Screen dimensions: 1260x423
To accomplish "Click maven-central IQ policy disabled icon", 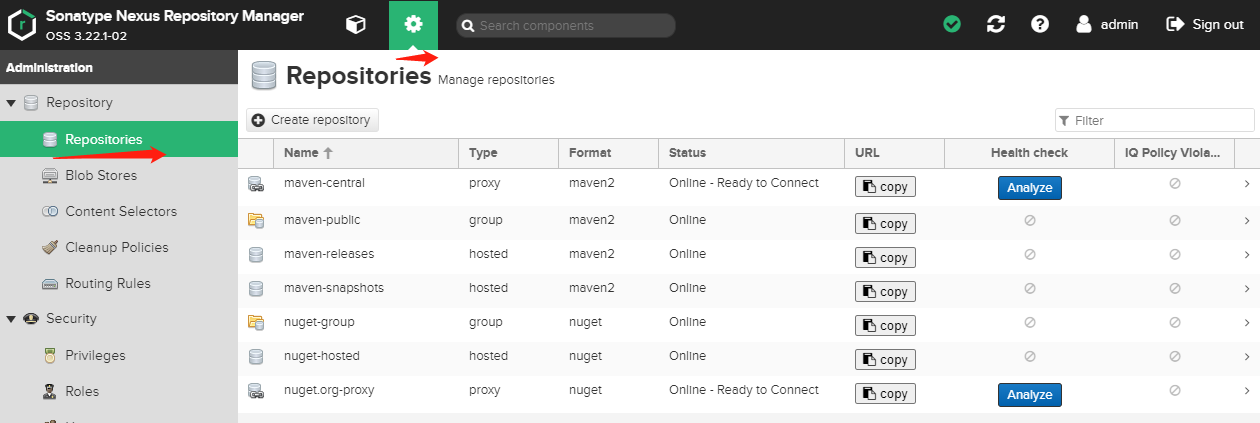I will pos(1174,184).
